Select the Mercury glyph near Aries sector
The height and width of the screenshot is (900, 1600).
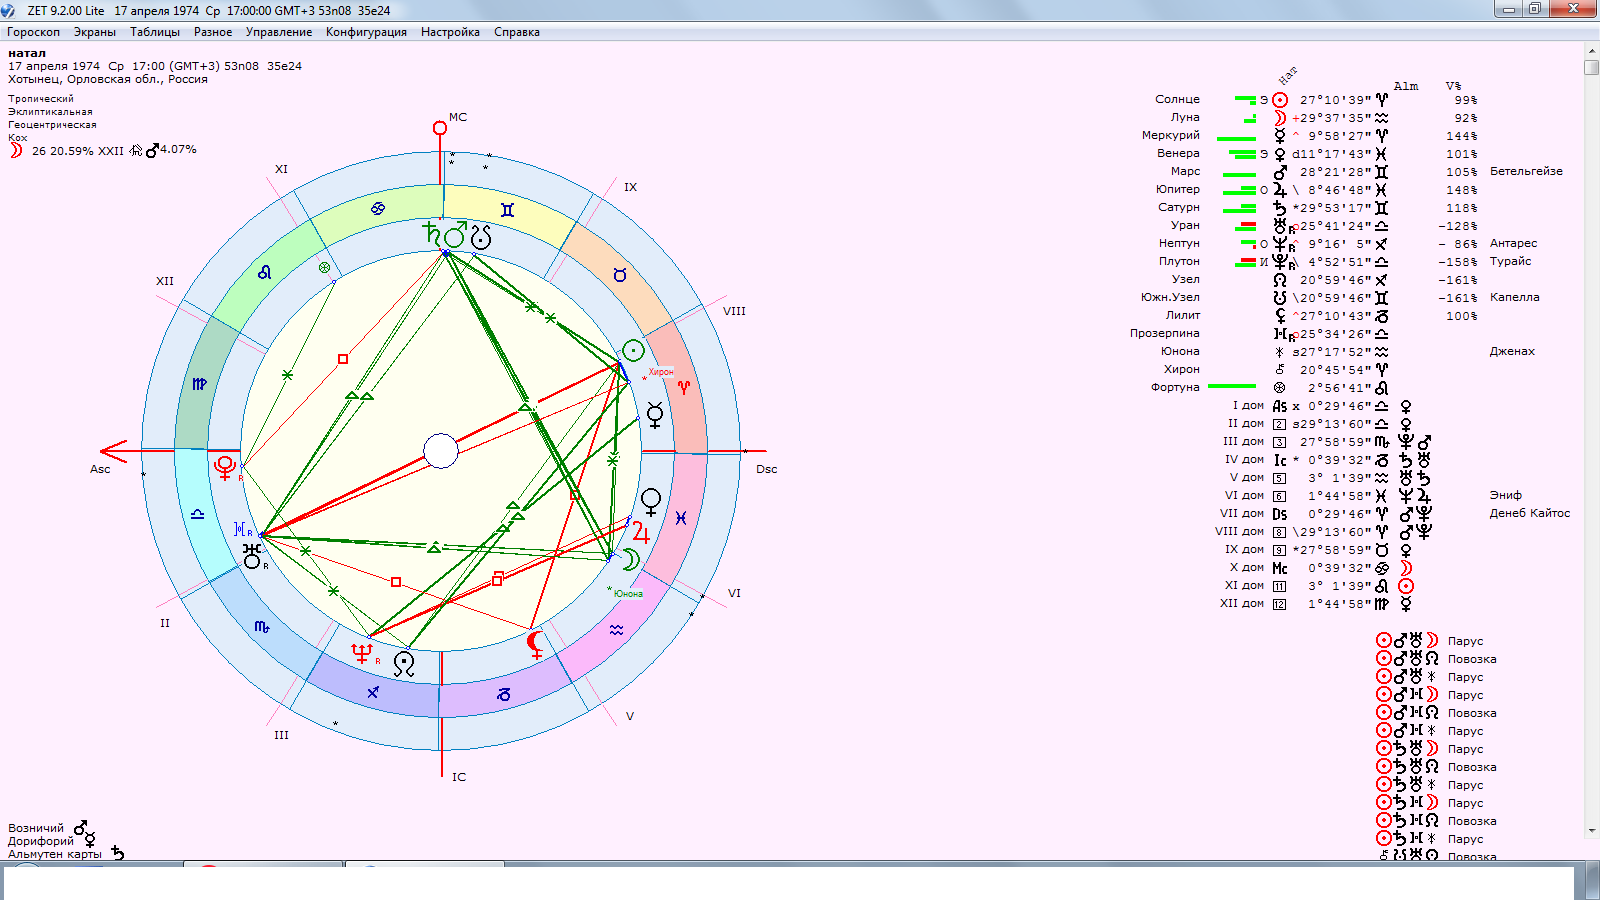(x=655, y=415)
